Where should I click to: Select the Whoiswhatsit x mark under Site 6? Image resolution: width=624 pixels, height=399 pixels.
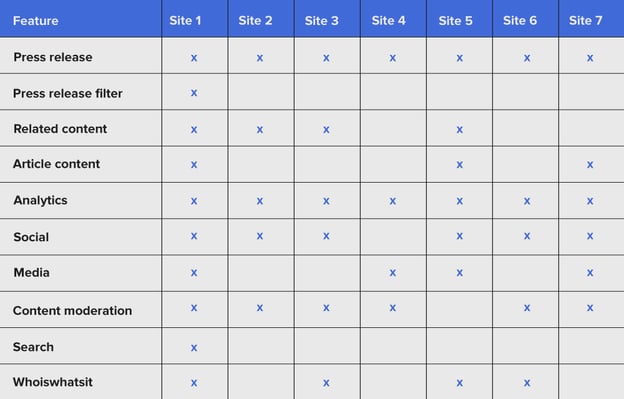point(527,383)
